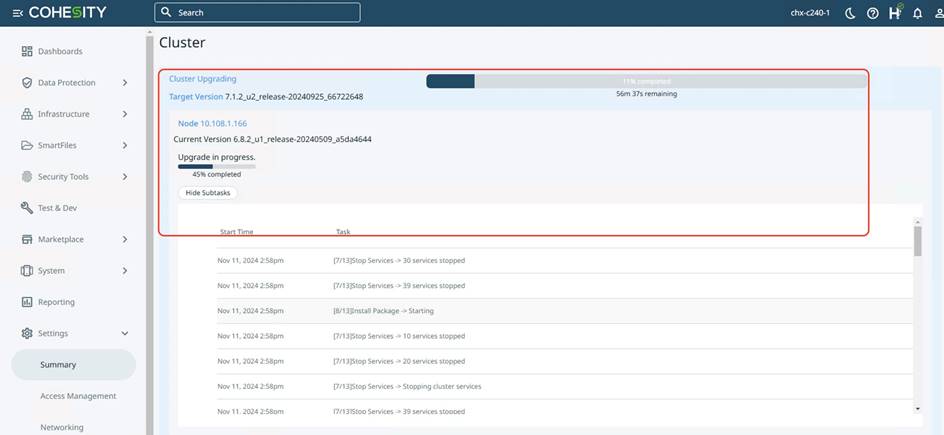Viewport: 944px width, 435px height.
Task: Expand the System menu chevron
Action: point(125,271)
